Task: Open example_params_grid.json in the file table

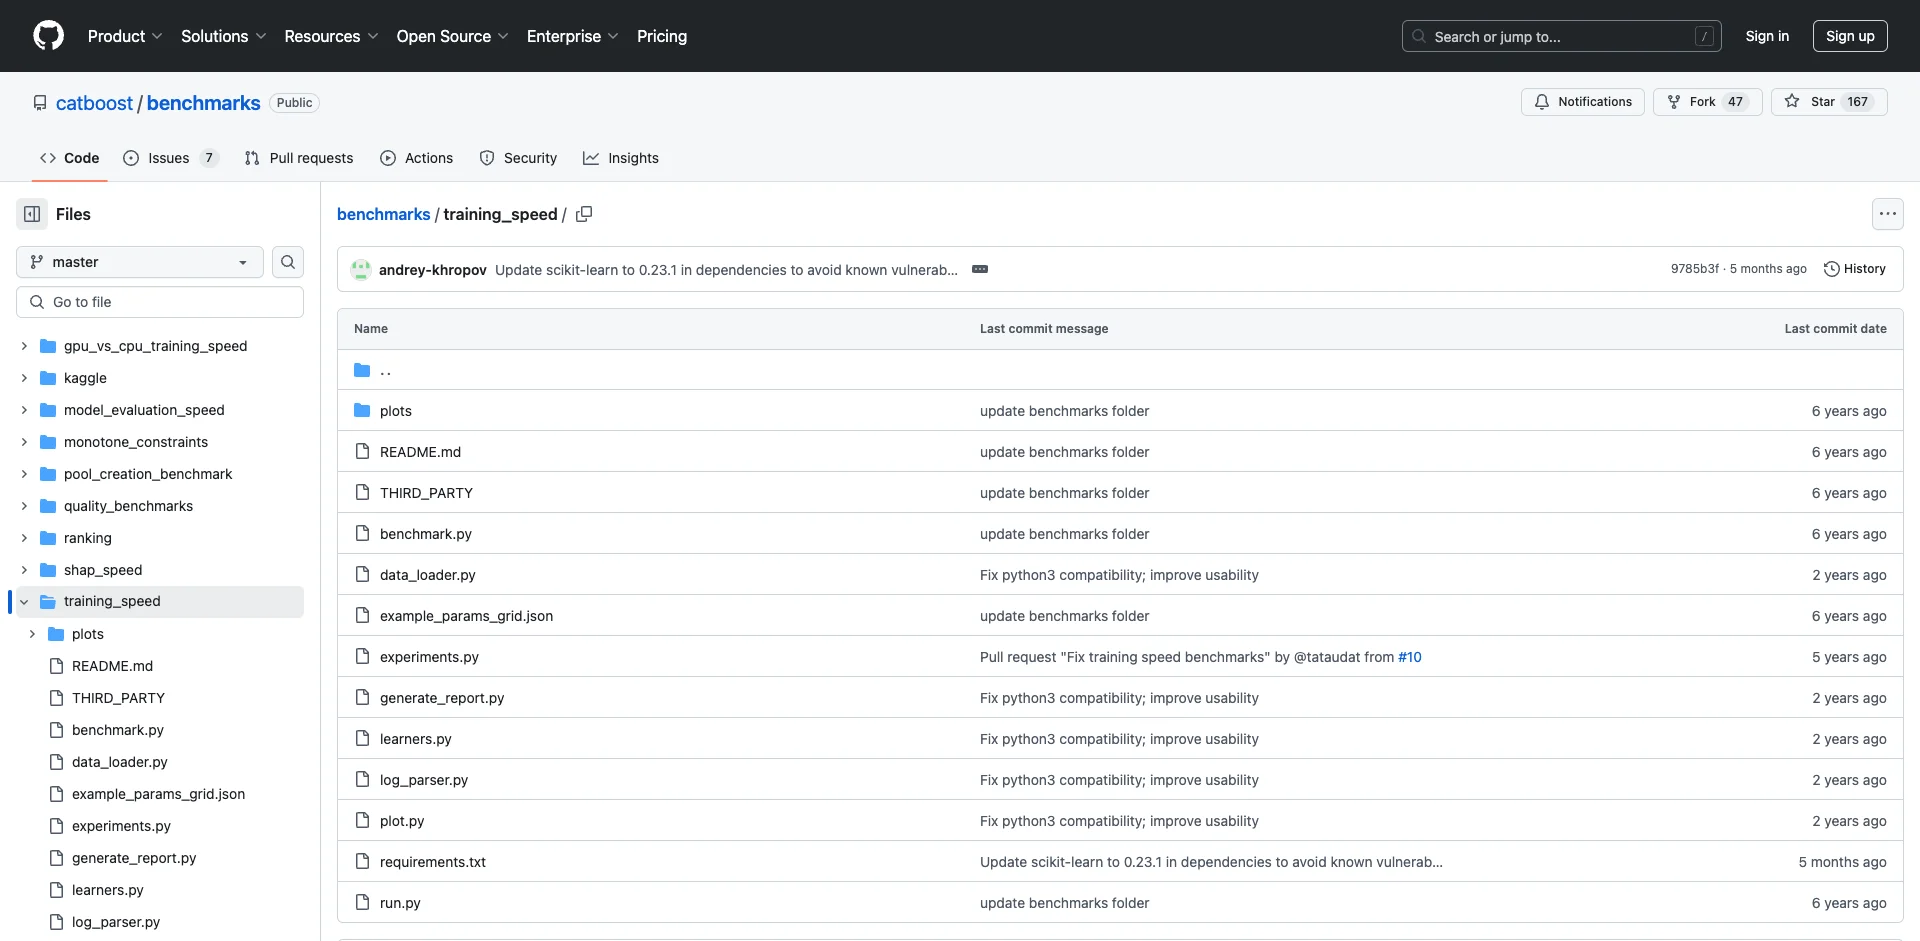Action: (x=466, y=616)
